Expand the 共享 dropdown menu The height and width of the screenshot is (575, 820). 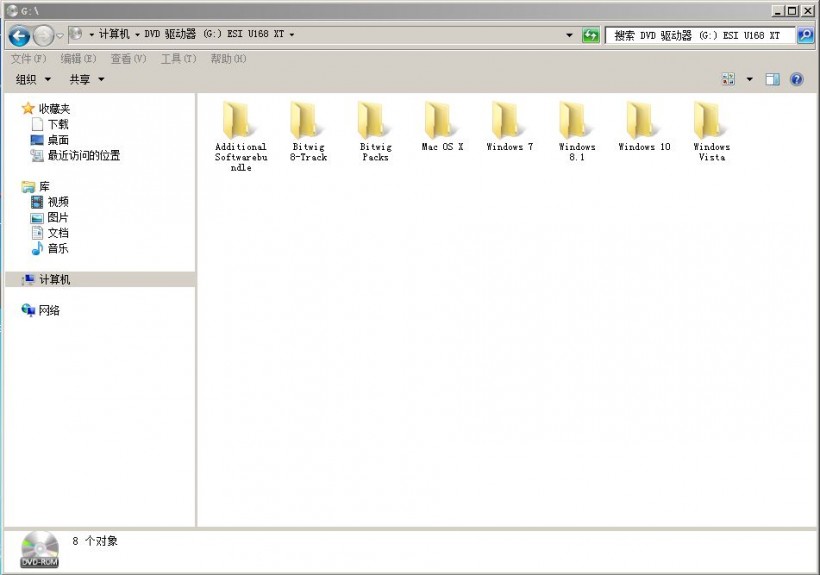[86, 79]
